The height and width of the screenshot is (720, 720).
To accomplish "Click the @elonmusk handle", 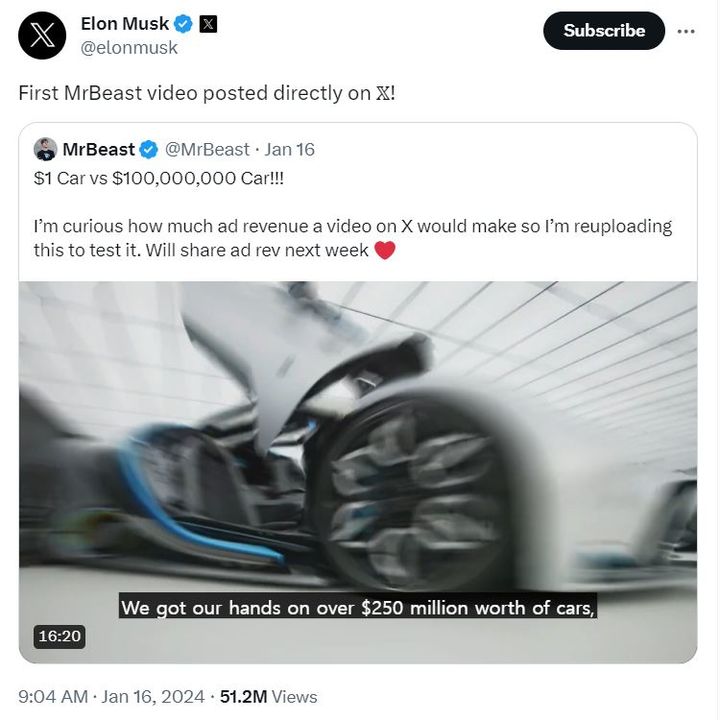I will coord(129,47).
